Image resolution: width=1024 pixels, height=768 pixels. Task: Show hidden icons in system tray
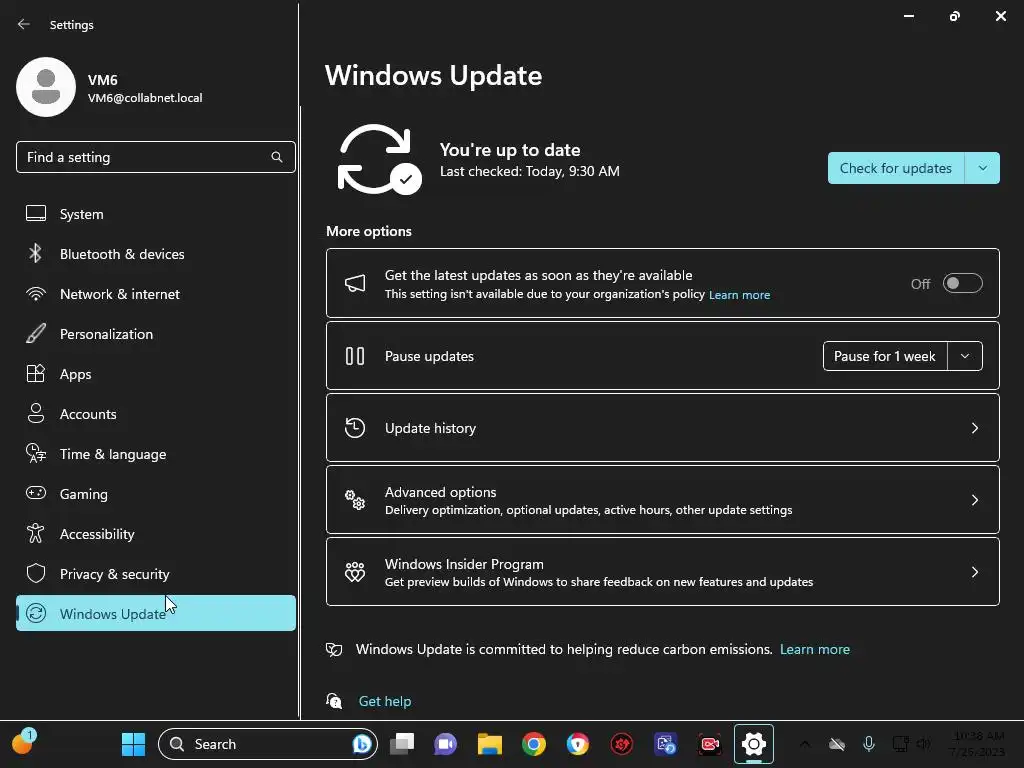(x=805, y=744)
